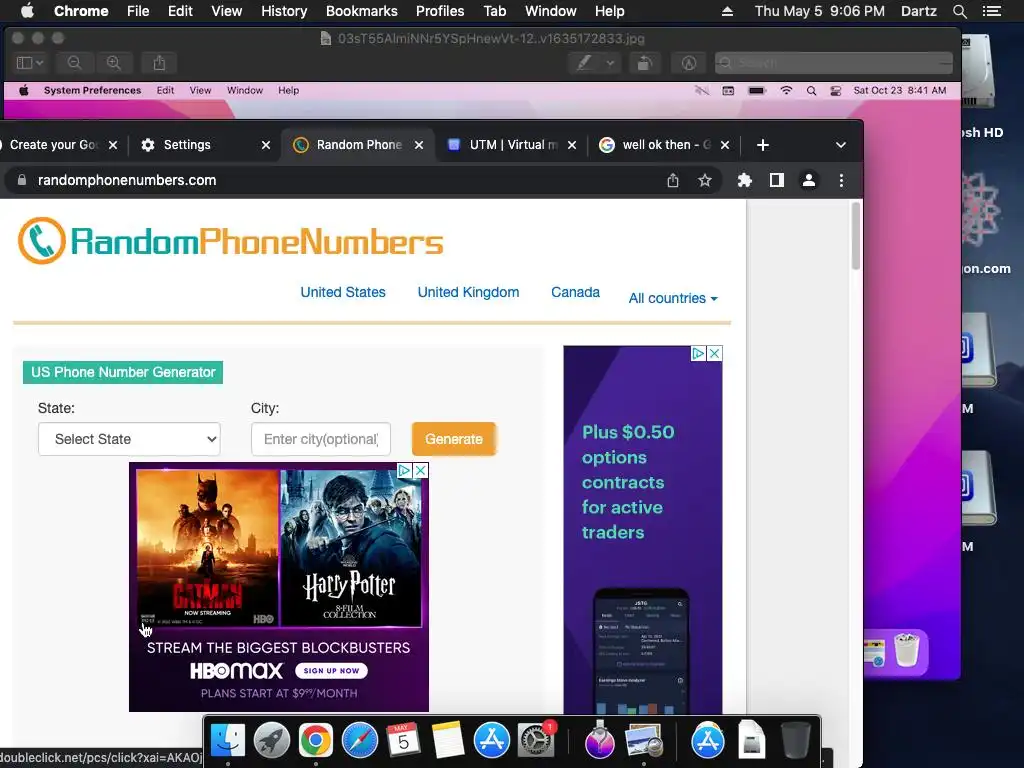Open Notes from the Dock
This screenshot has width=1024, height=768.
click(447, 741)
